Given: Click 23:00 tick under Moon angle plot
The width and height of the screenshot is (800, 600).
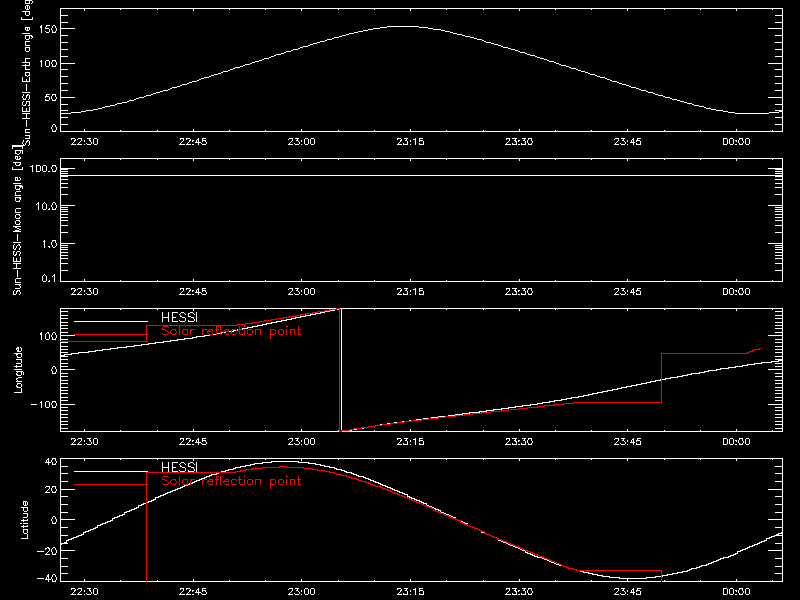Looking at the screenshot, I should coord(302,291).
